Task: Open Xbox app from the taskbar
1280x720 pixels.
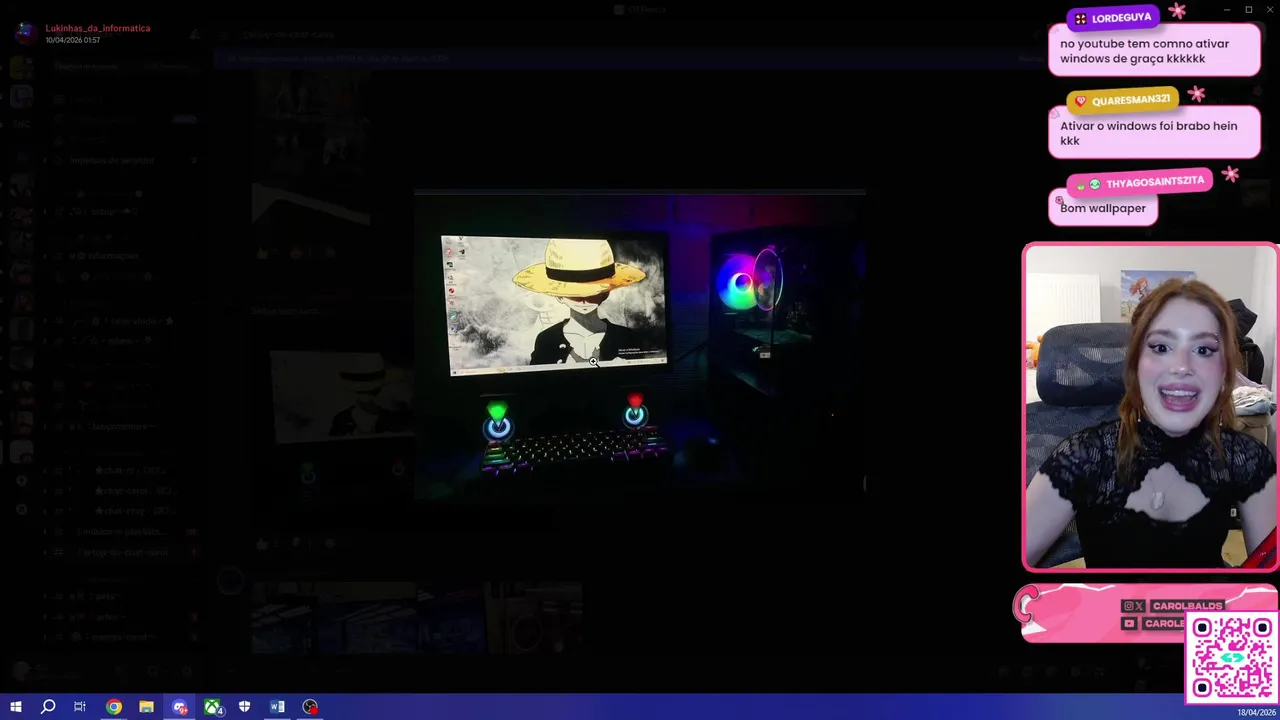Action: (x=213, y=707)
